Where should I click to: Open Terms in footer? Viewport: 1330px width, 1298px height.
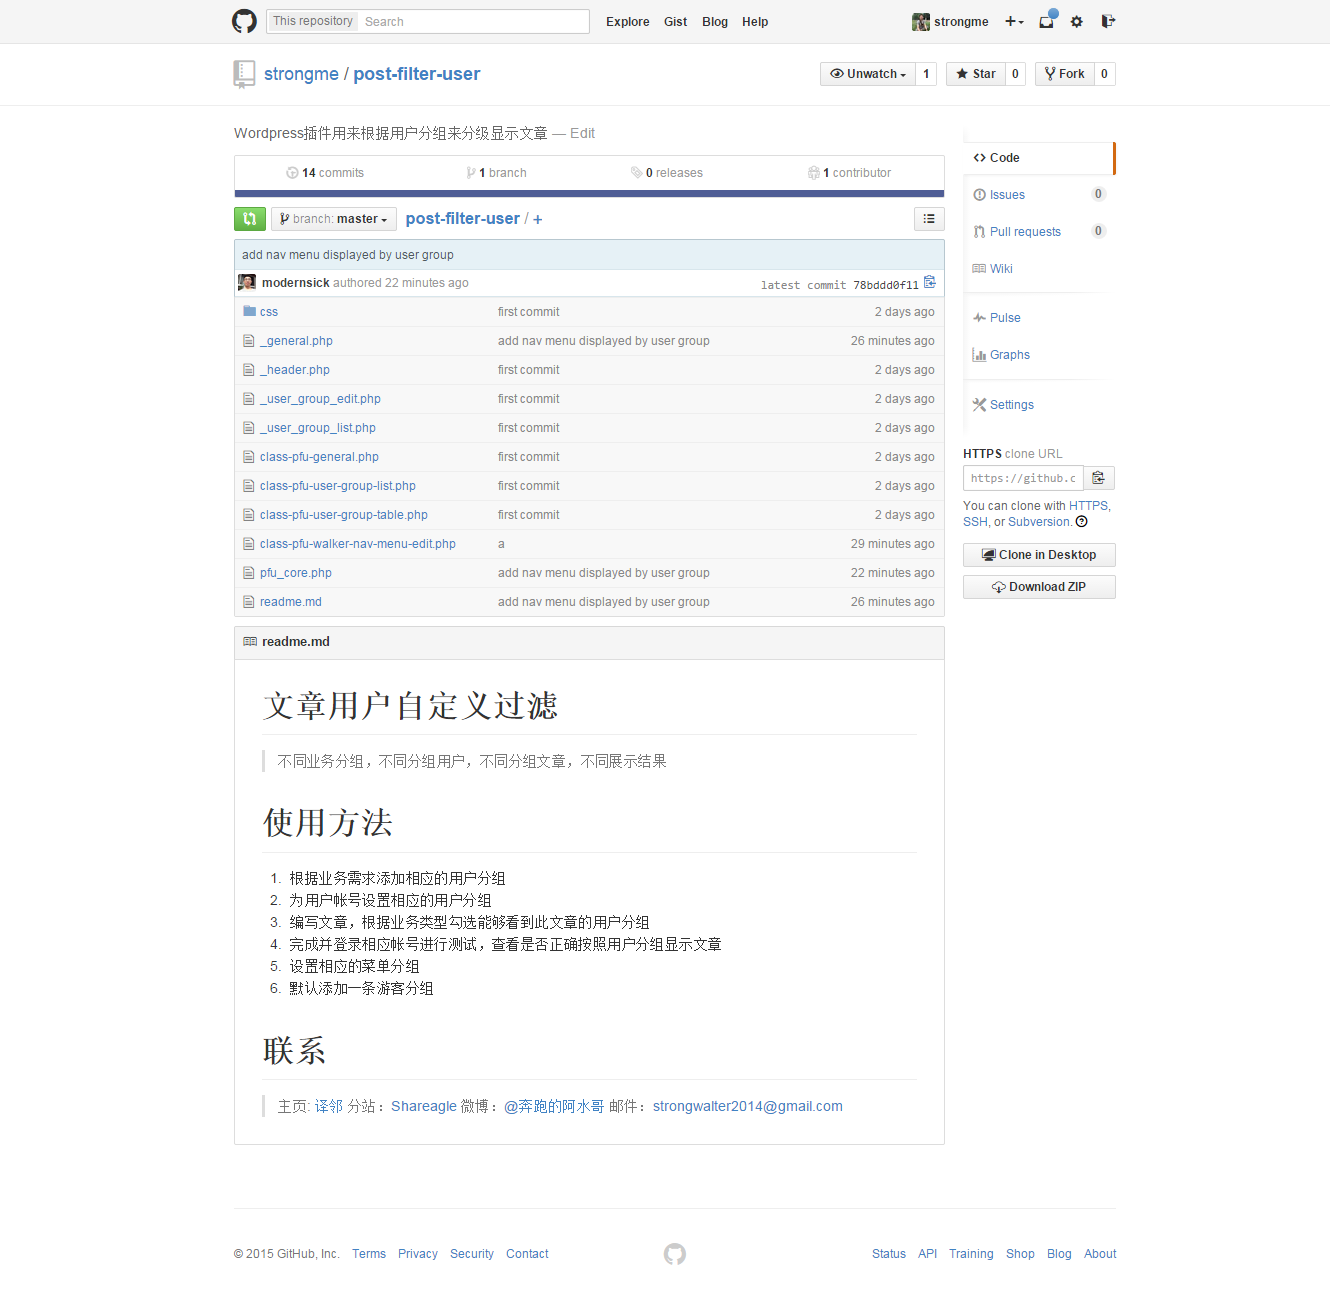pos(369,1254)
